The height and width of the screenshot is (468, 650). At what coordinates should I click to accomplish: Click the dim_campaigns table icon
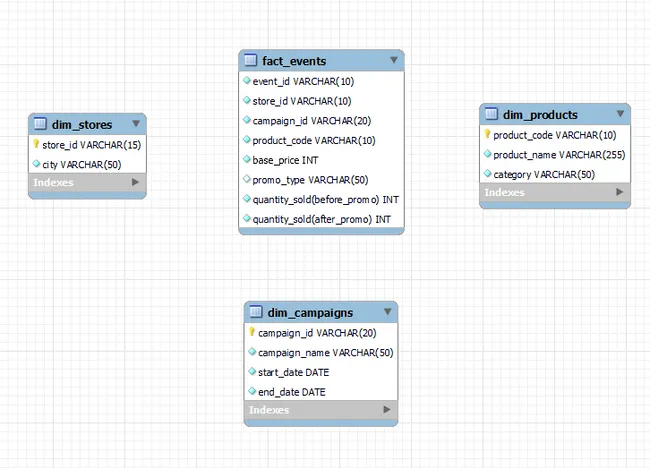pos(256,312)
